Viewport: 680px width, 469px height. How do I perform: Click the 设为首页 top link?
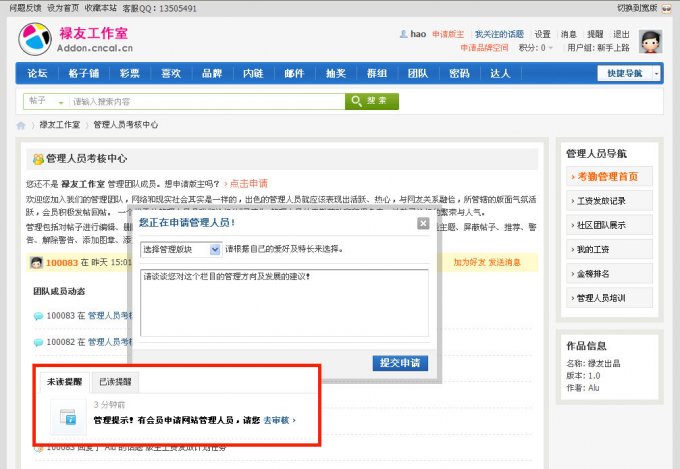click(63, 8)
